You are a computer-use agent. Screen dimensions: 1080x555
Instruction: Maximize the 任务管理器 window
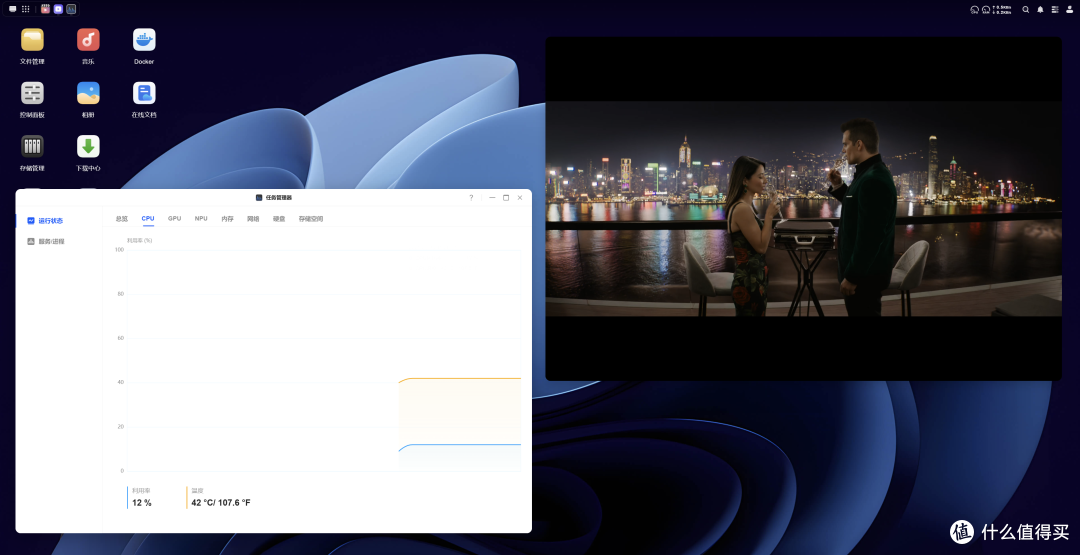(x=506, y=198)
